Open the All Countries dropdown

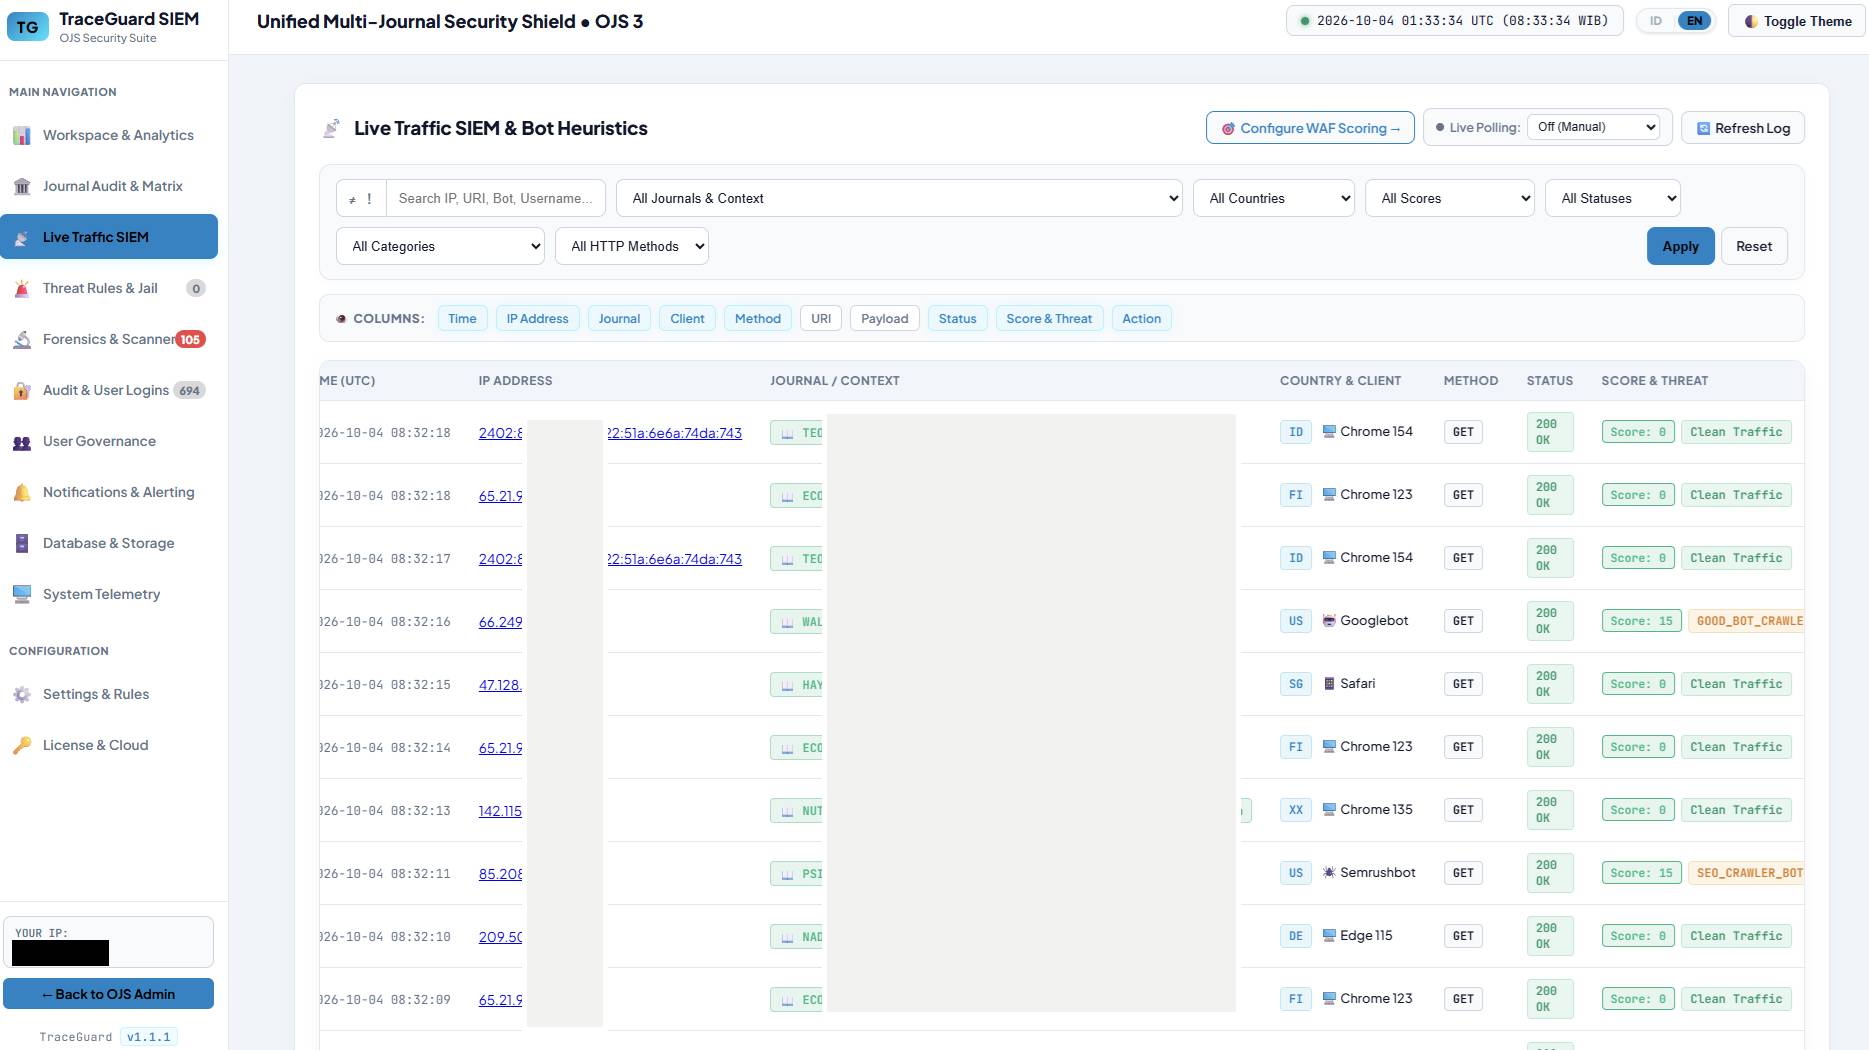coord(1274,199)
